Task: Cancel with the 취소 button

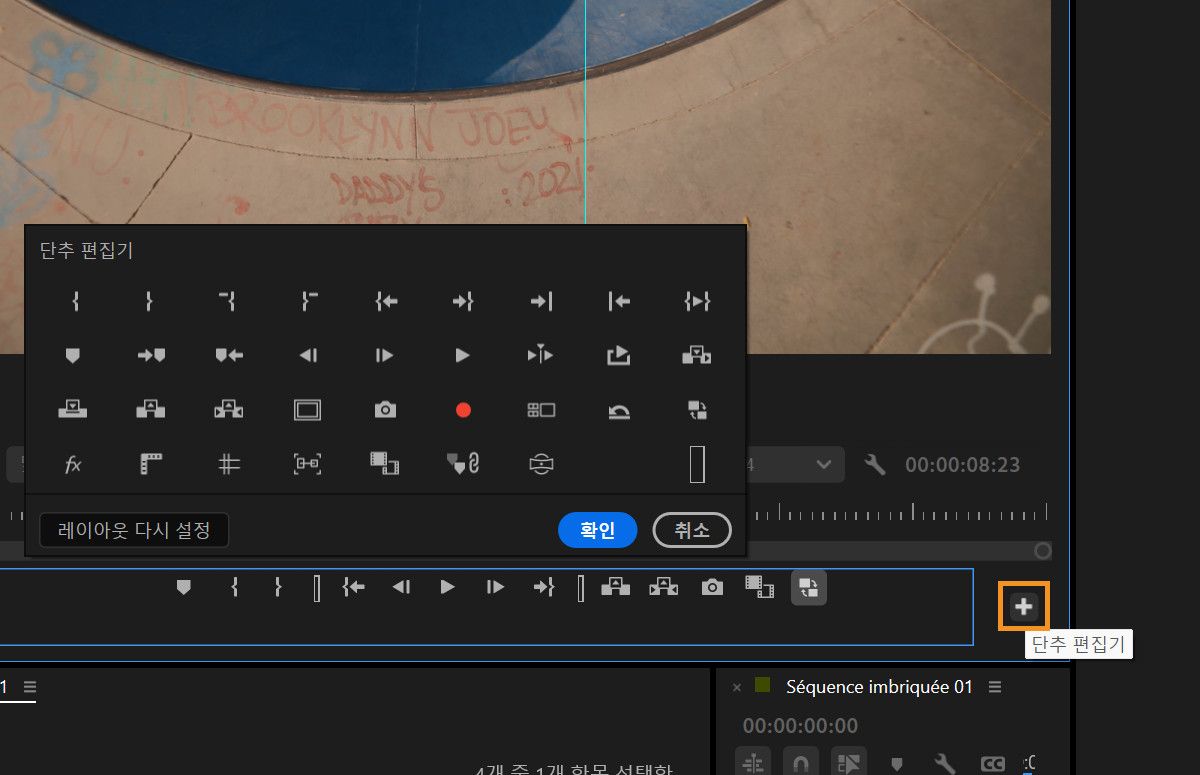Action: (692, 530)
